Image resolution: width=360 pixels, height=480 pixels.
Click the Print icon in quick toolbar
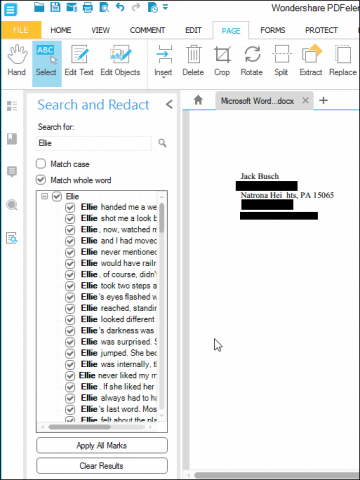[x=88, y=7]
